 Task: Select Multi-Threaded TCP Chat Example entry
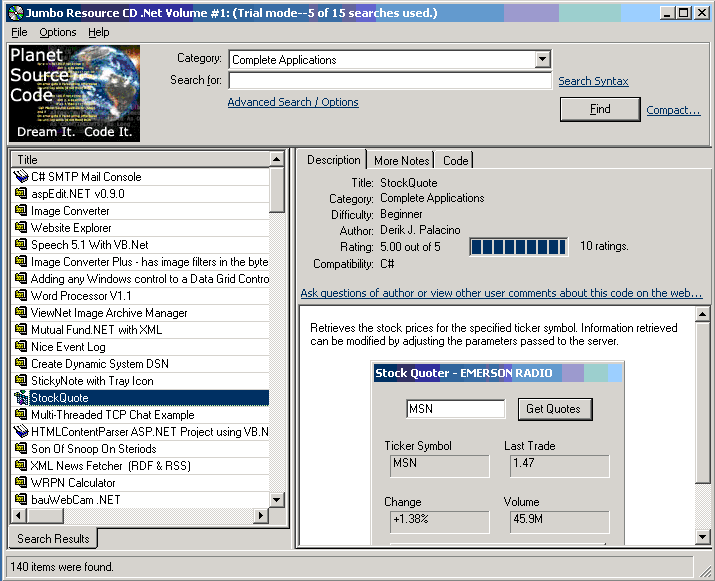[140, 415]
